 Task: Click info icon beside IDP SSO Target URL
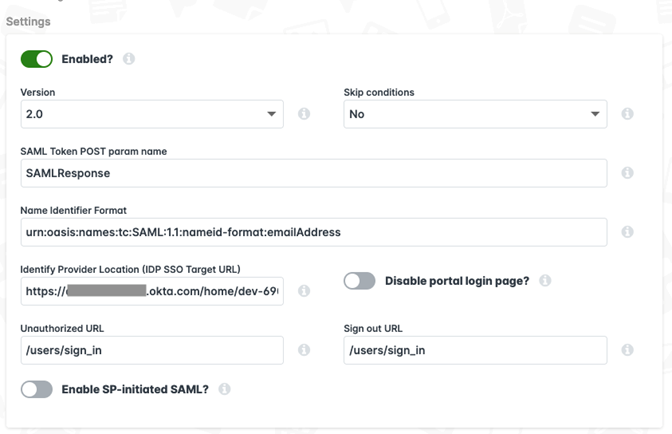click(304, 291)
